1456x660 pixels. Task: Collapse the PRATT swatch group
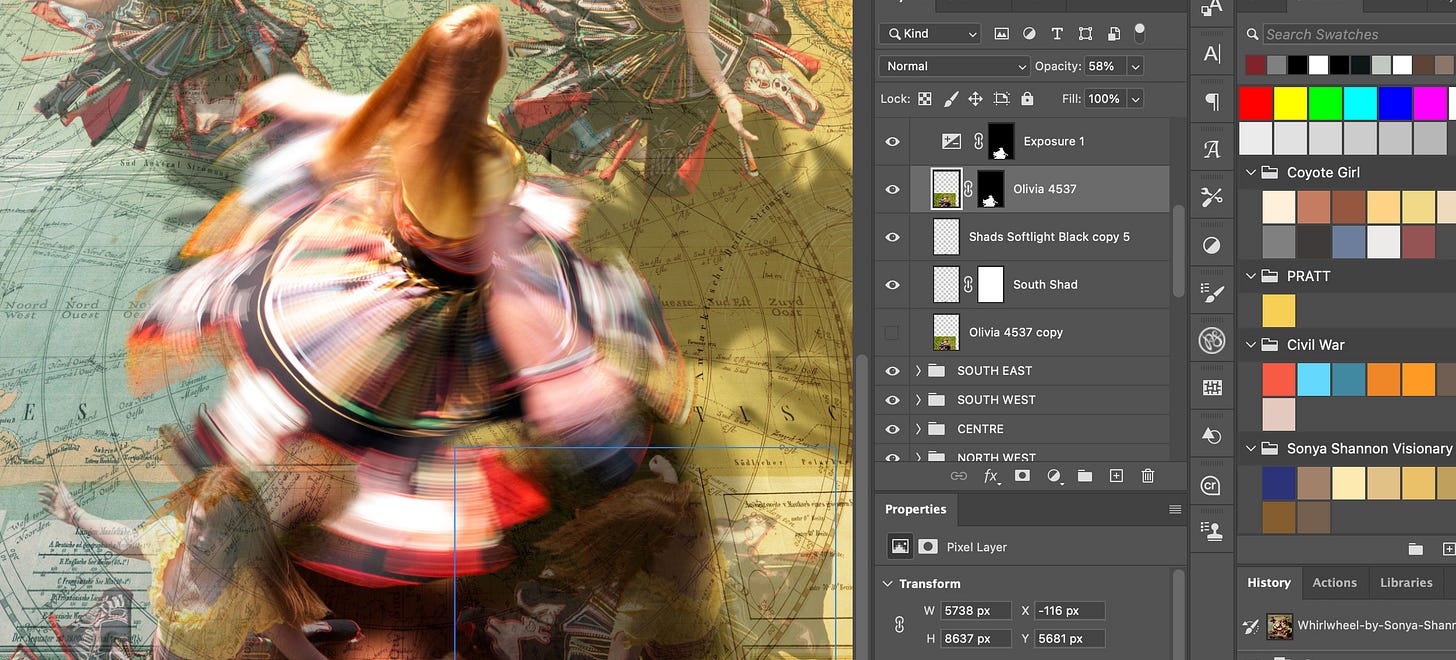pos(1250,276)
